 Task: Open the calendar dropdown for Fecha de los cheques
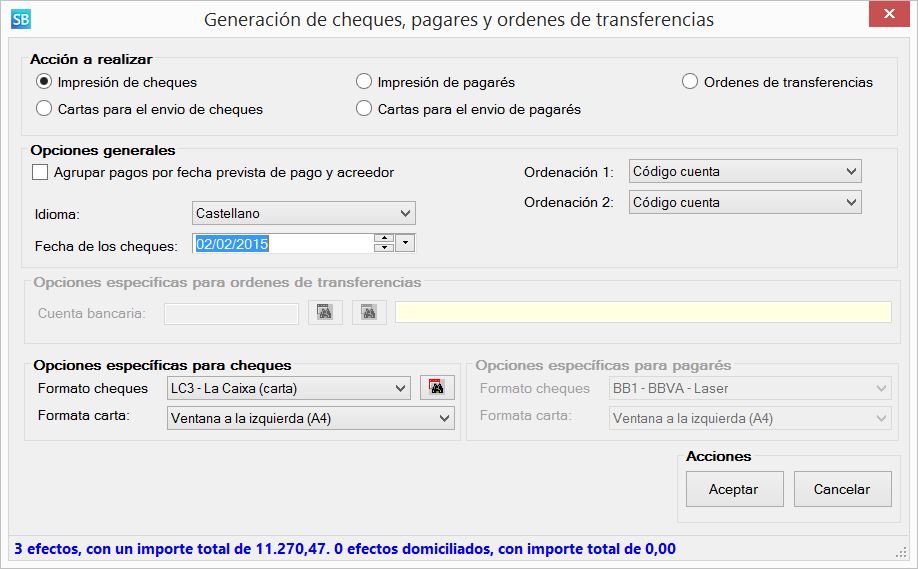click(x=404, y=243)
